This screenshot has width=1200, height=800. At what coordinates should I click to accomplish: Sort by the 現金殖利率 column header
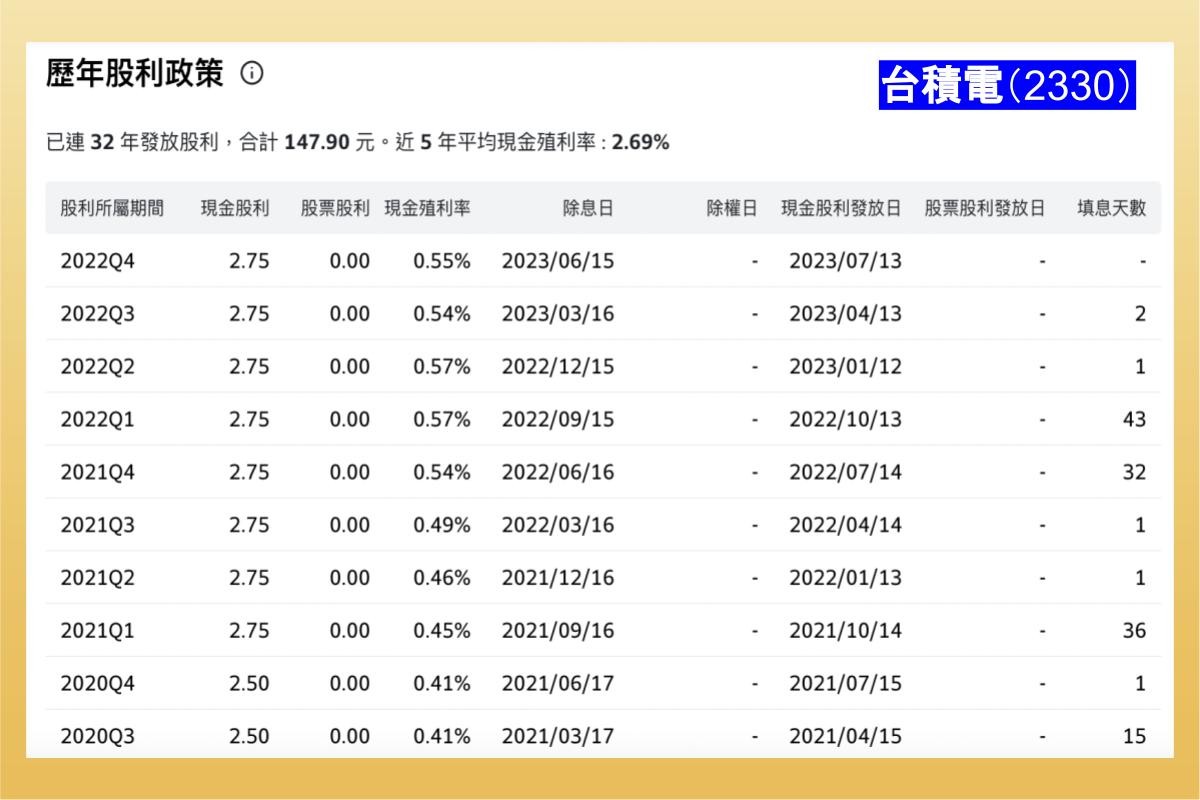pos(426,208)
